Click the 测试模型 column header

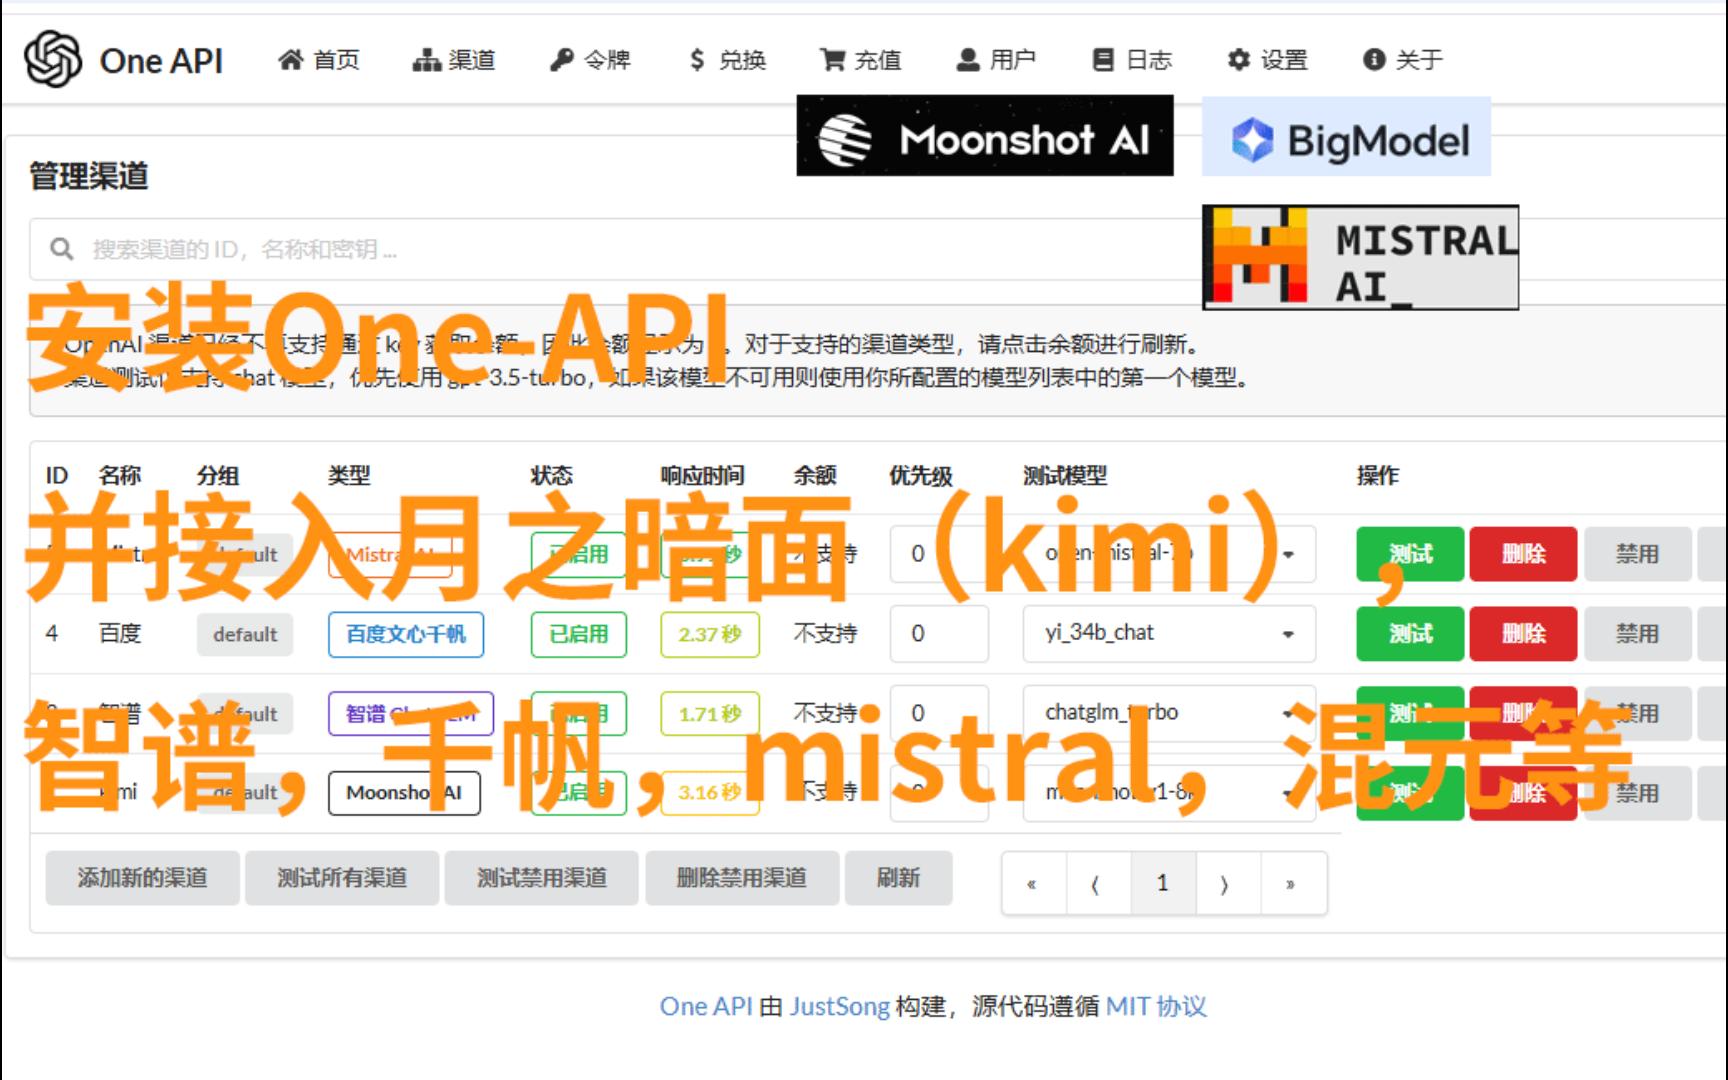pyautogui.click(x=1065, y=475)
